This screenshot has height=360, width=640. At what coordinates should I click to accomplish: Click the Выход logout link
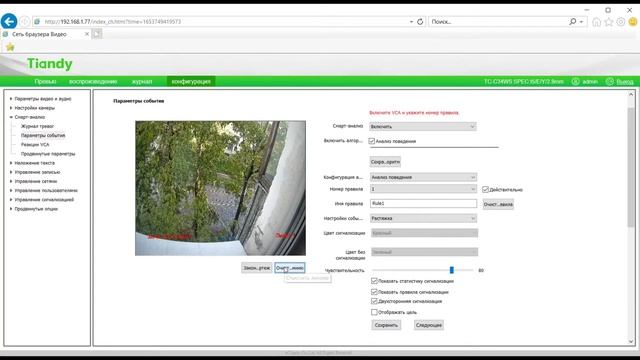click(624, 82)
